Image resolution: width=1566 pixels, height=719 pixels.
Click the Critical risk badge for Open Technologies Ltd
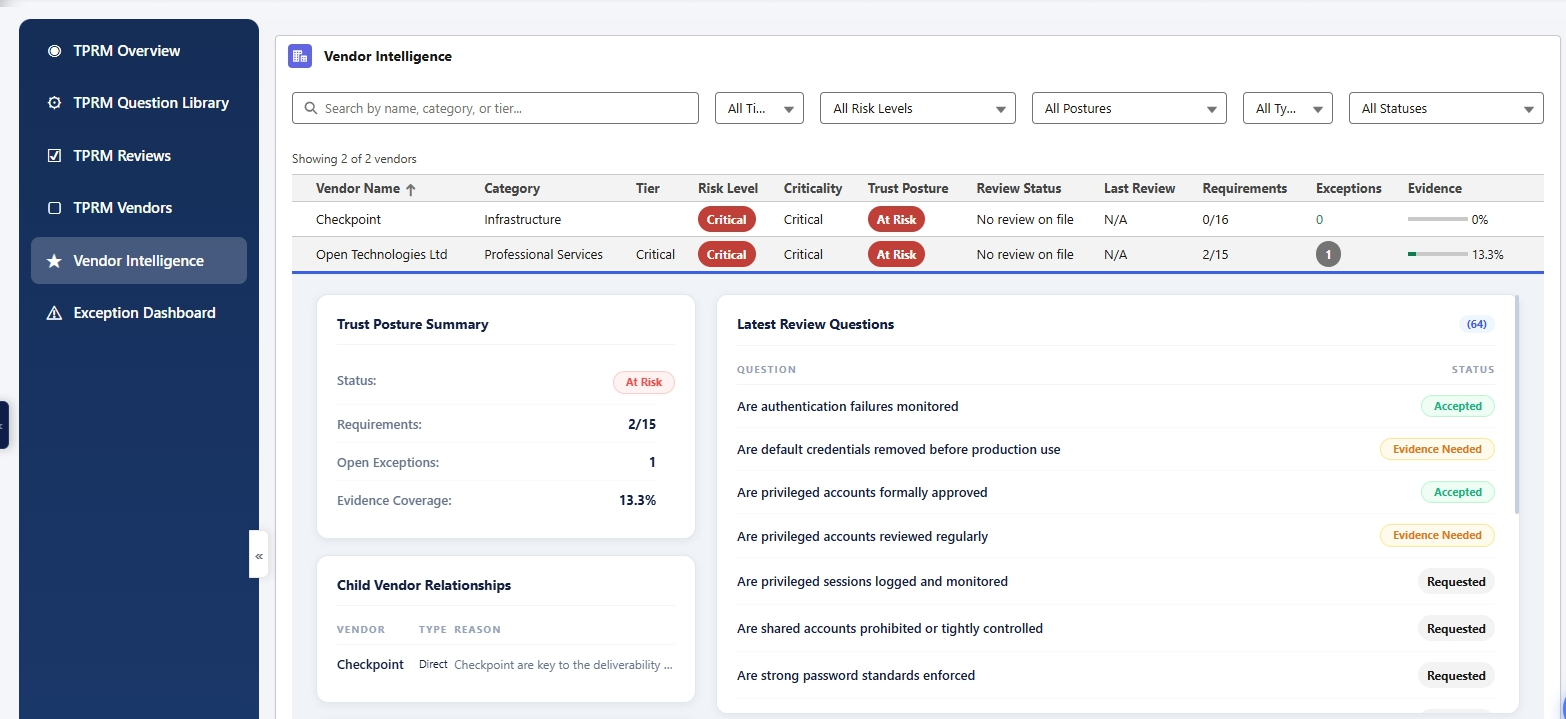[726, 254]
